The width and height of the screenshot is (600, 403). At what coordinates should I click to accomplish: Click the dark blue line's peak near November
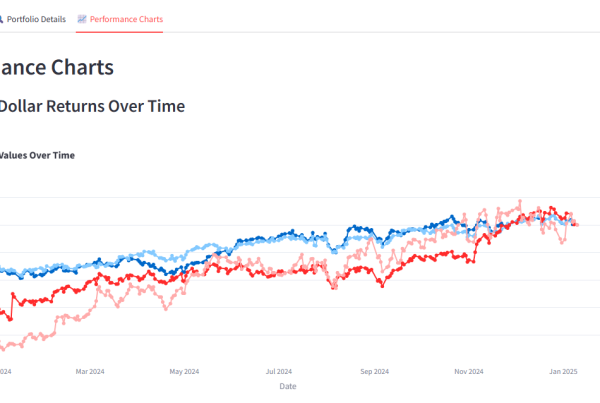pos(453,217)
